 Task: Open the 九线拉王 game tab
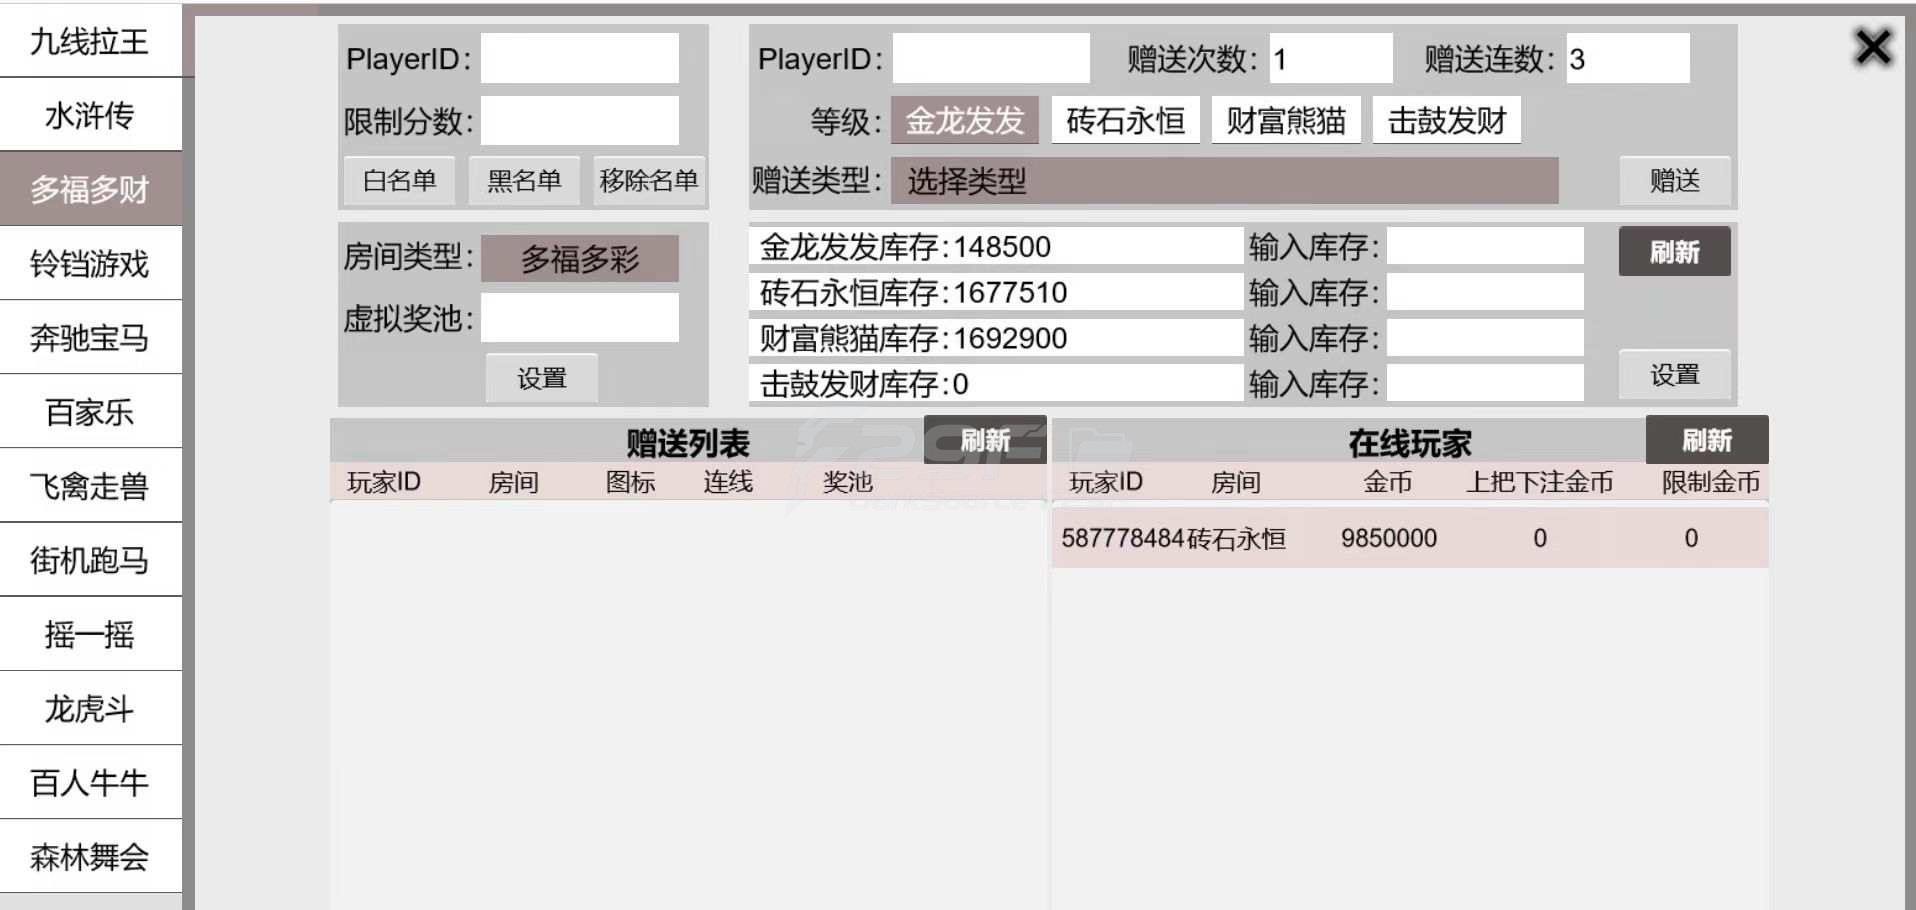pos(90,41)
